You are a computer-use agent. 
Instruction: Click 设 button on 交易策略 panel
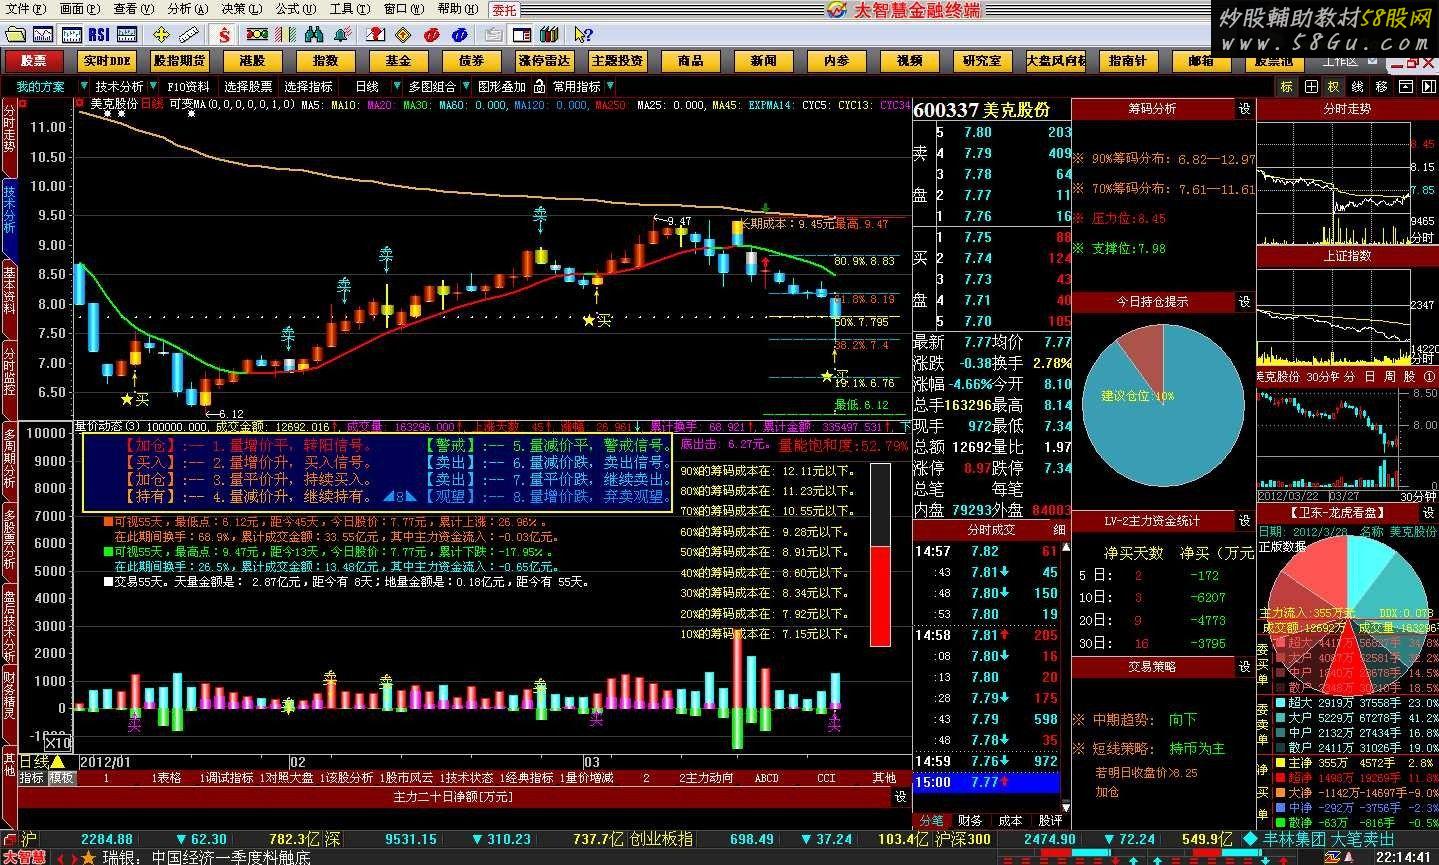click(1244, 666)
